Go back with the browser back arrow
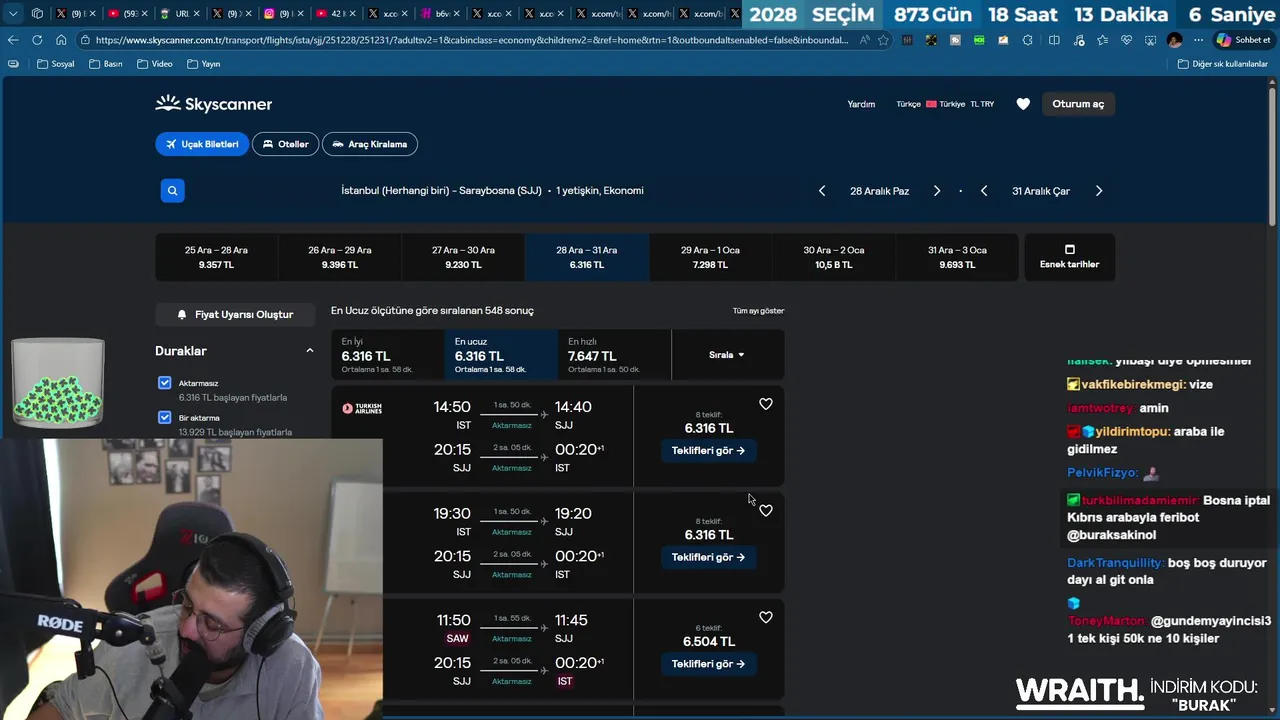 click(12, 40)
